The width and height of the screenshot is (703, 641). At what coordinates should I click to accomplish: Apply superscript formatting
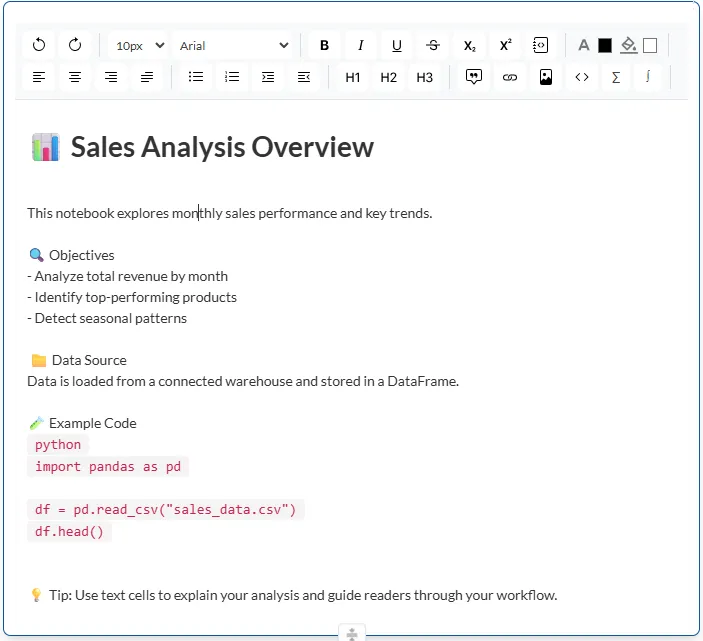[x=505, y=45]
